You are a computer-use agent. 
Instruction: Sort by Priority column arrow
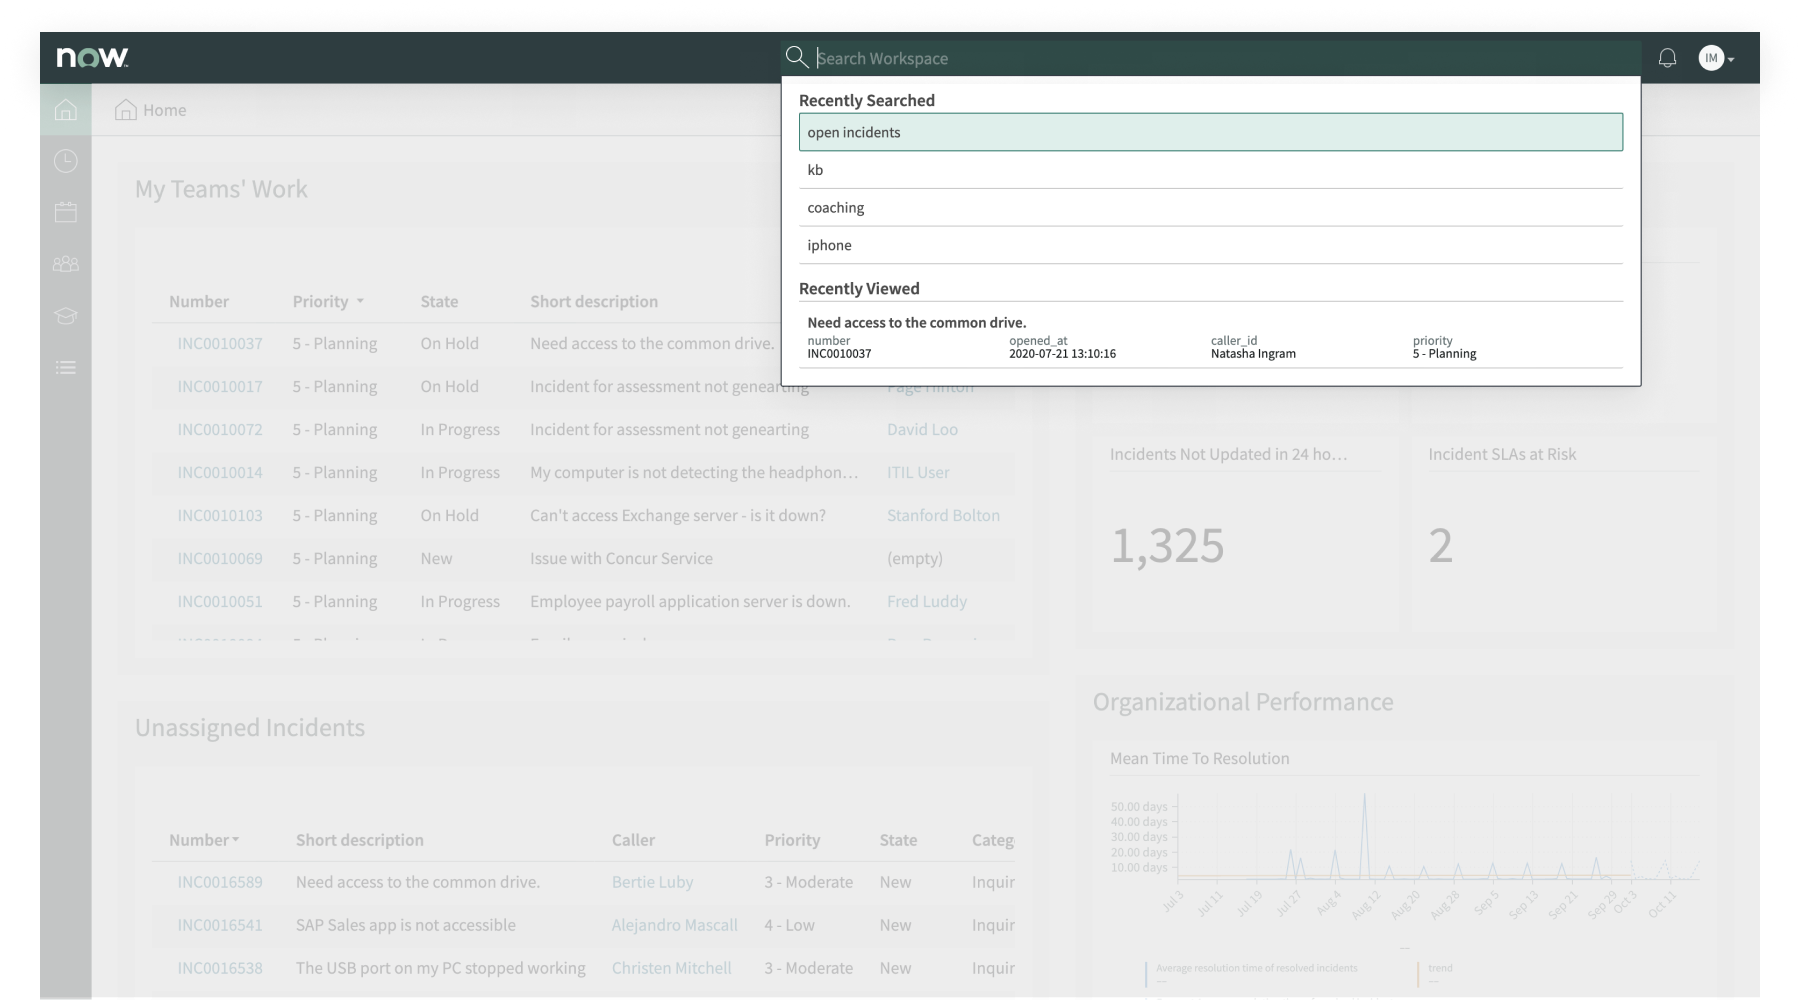point(360,301)
